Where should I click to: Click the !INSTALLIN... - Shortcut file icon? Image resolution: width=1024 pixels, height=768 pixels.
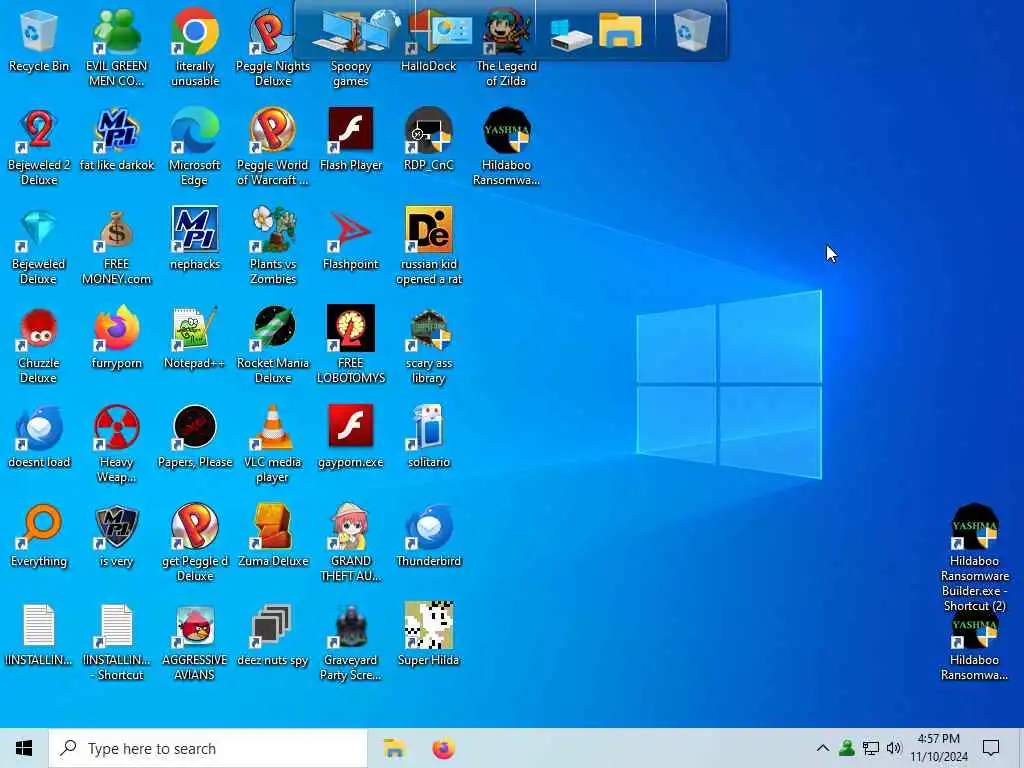(116, 643)
